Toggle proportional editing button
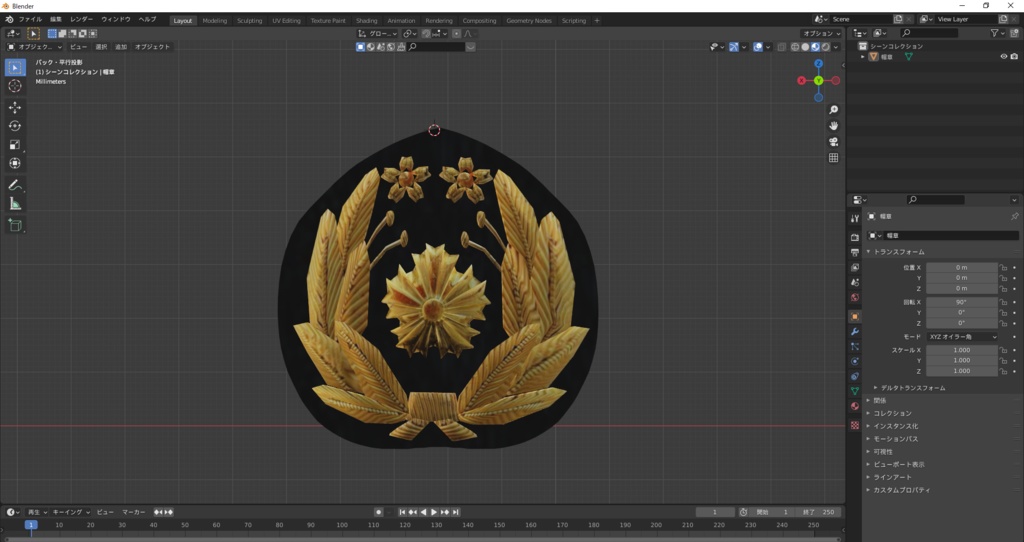Screen dimensions: 1024x542 (456, 33)
